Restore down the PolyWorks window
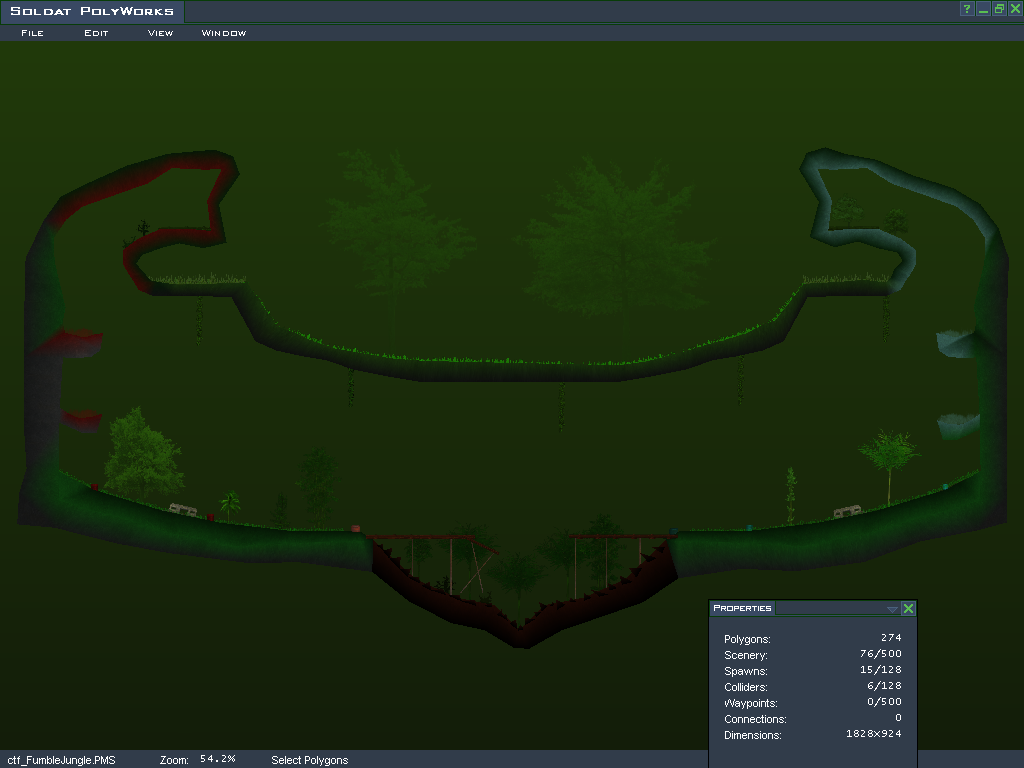 pyautogui.click(x=999, y=9)
